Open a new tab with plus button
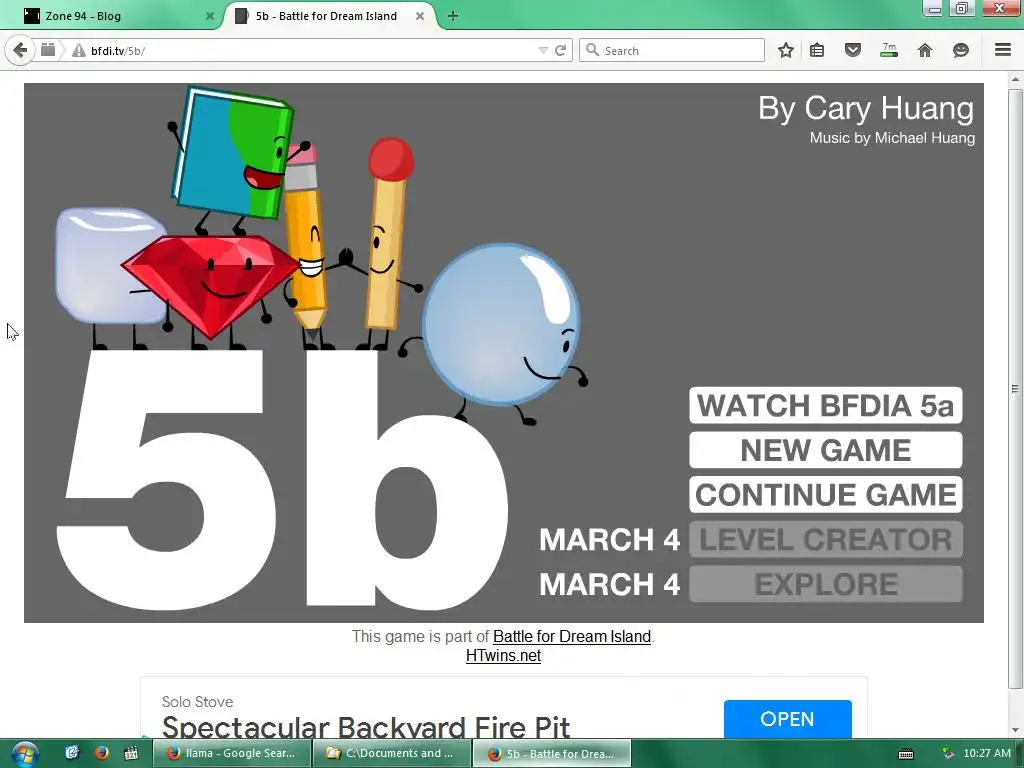 tap(453, 16)
